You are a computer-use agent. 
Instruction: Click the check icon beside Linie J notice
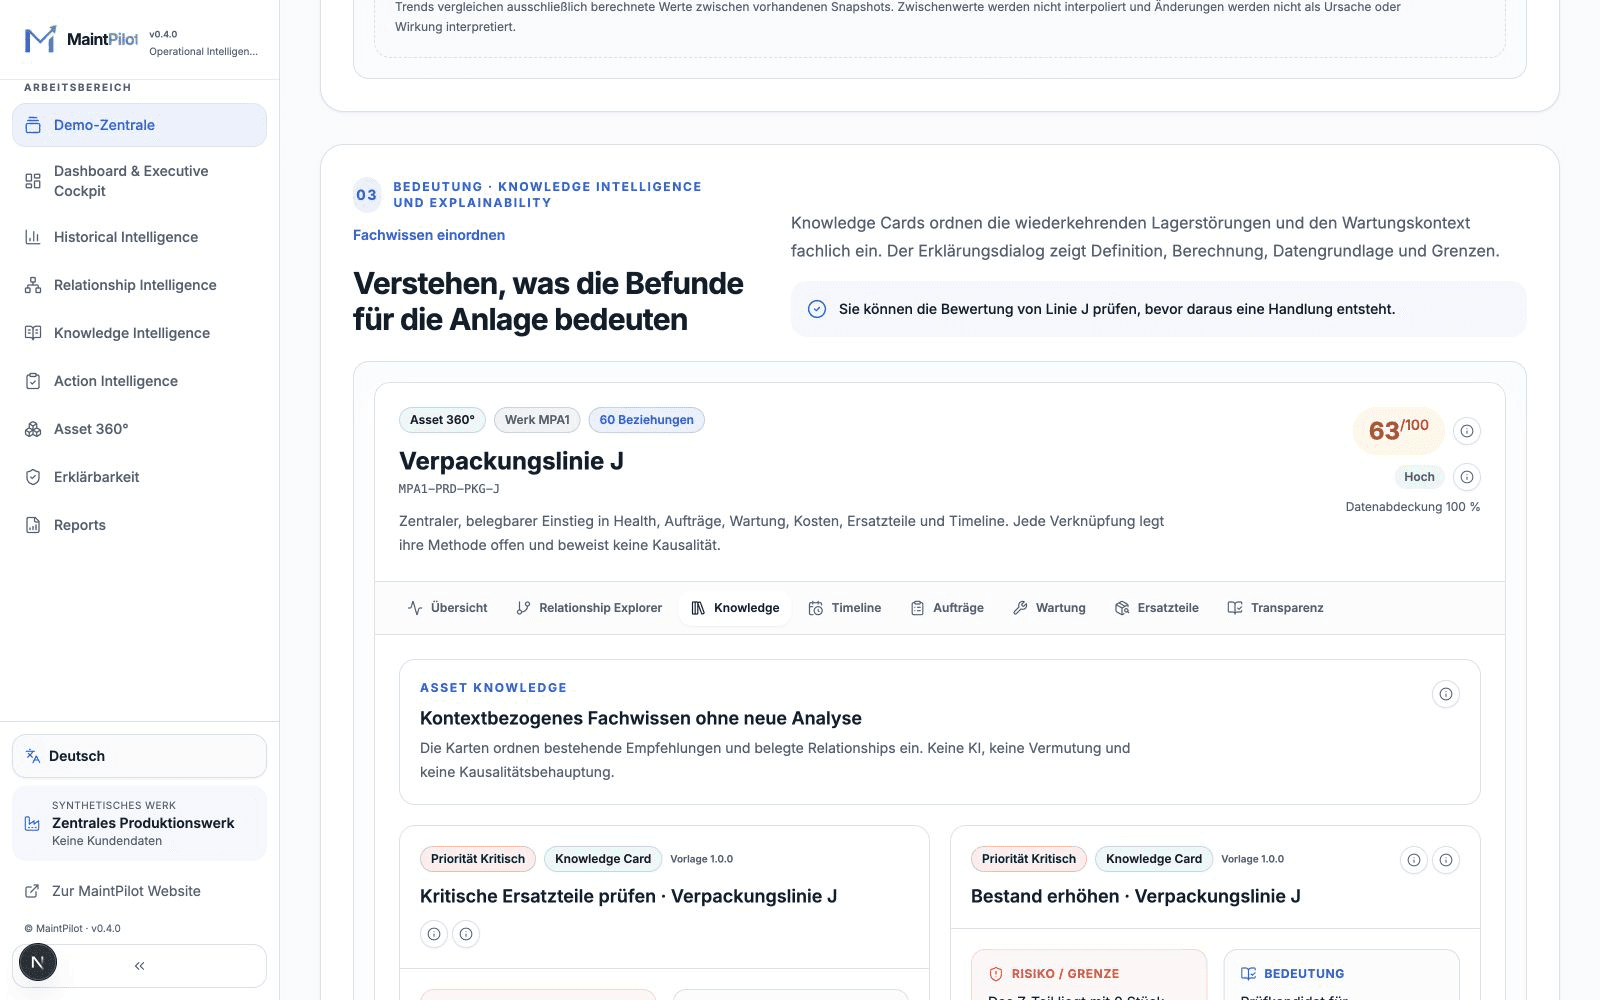(817, 309)
